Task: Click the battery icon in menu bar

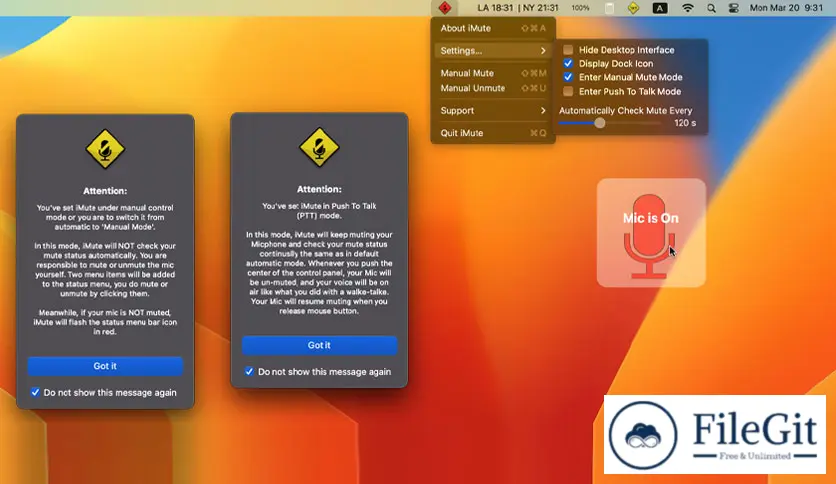Action: click(x=609, y=8)
